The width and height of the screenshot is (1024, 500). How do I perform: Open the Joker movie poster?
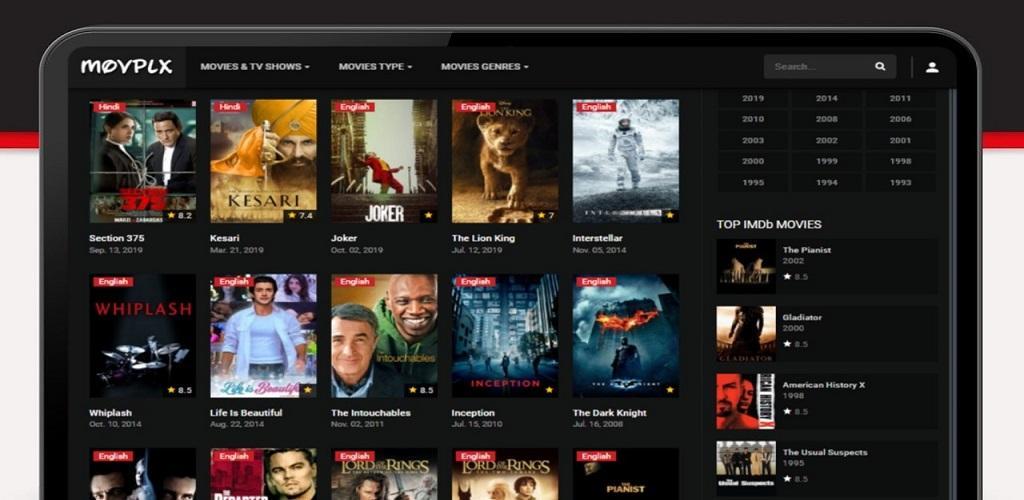(x=384, y=161)
